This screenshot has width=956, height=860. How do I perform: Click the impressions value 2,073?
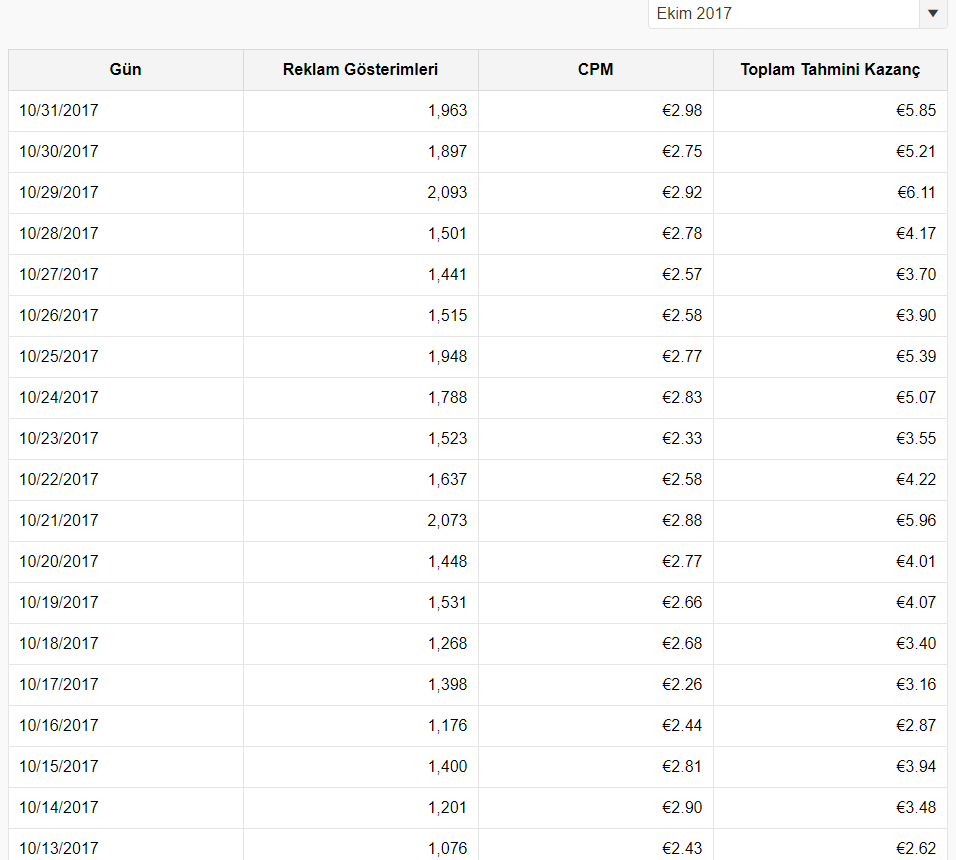click(x=448, y=520)
